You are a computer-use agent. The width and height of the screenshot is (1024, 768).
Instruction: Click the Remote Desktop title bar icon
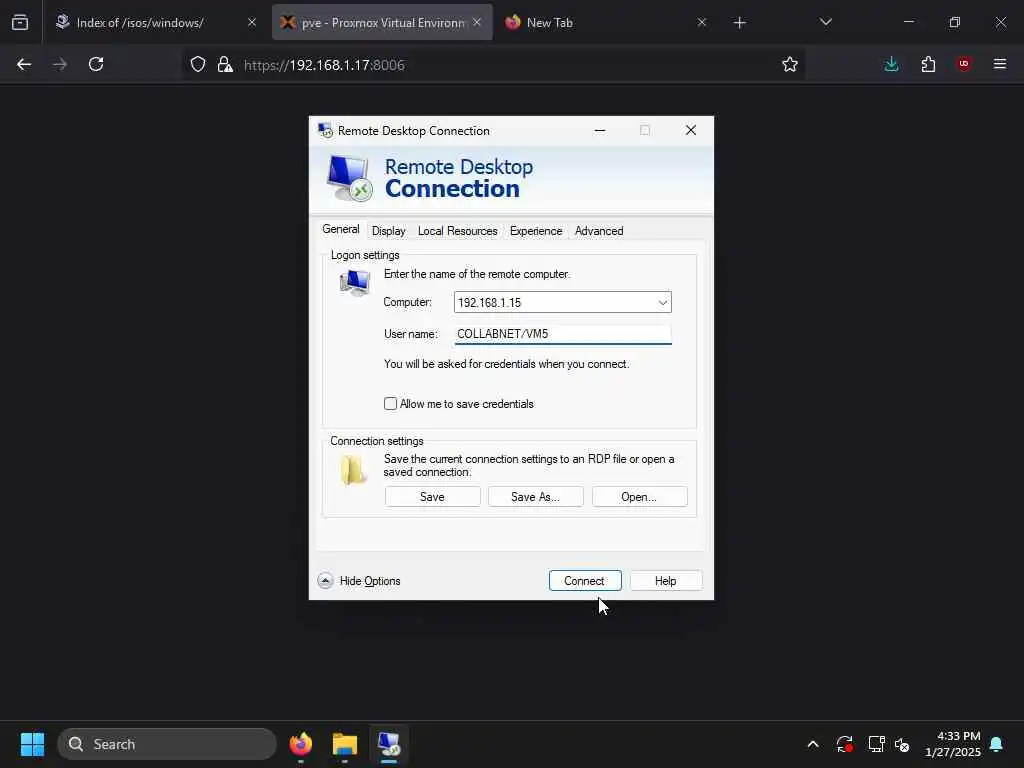(325, 131)
